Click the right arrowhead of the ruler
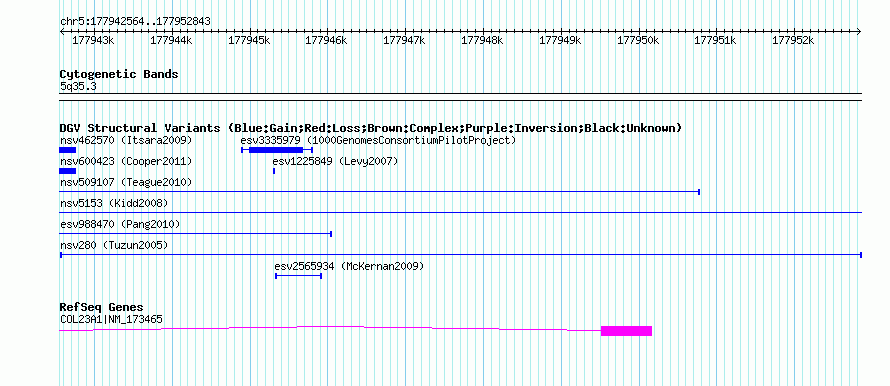Viewport: 890px width, 386px height. 859,31
